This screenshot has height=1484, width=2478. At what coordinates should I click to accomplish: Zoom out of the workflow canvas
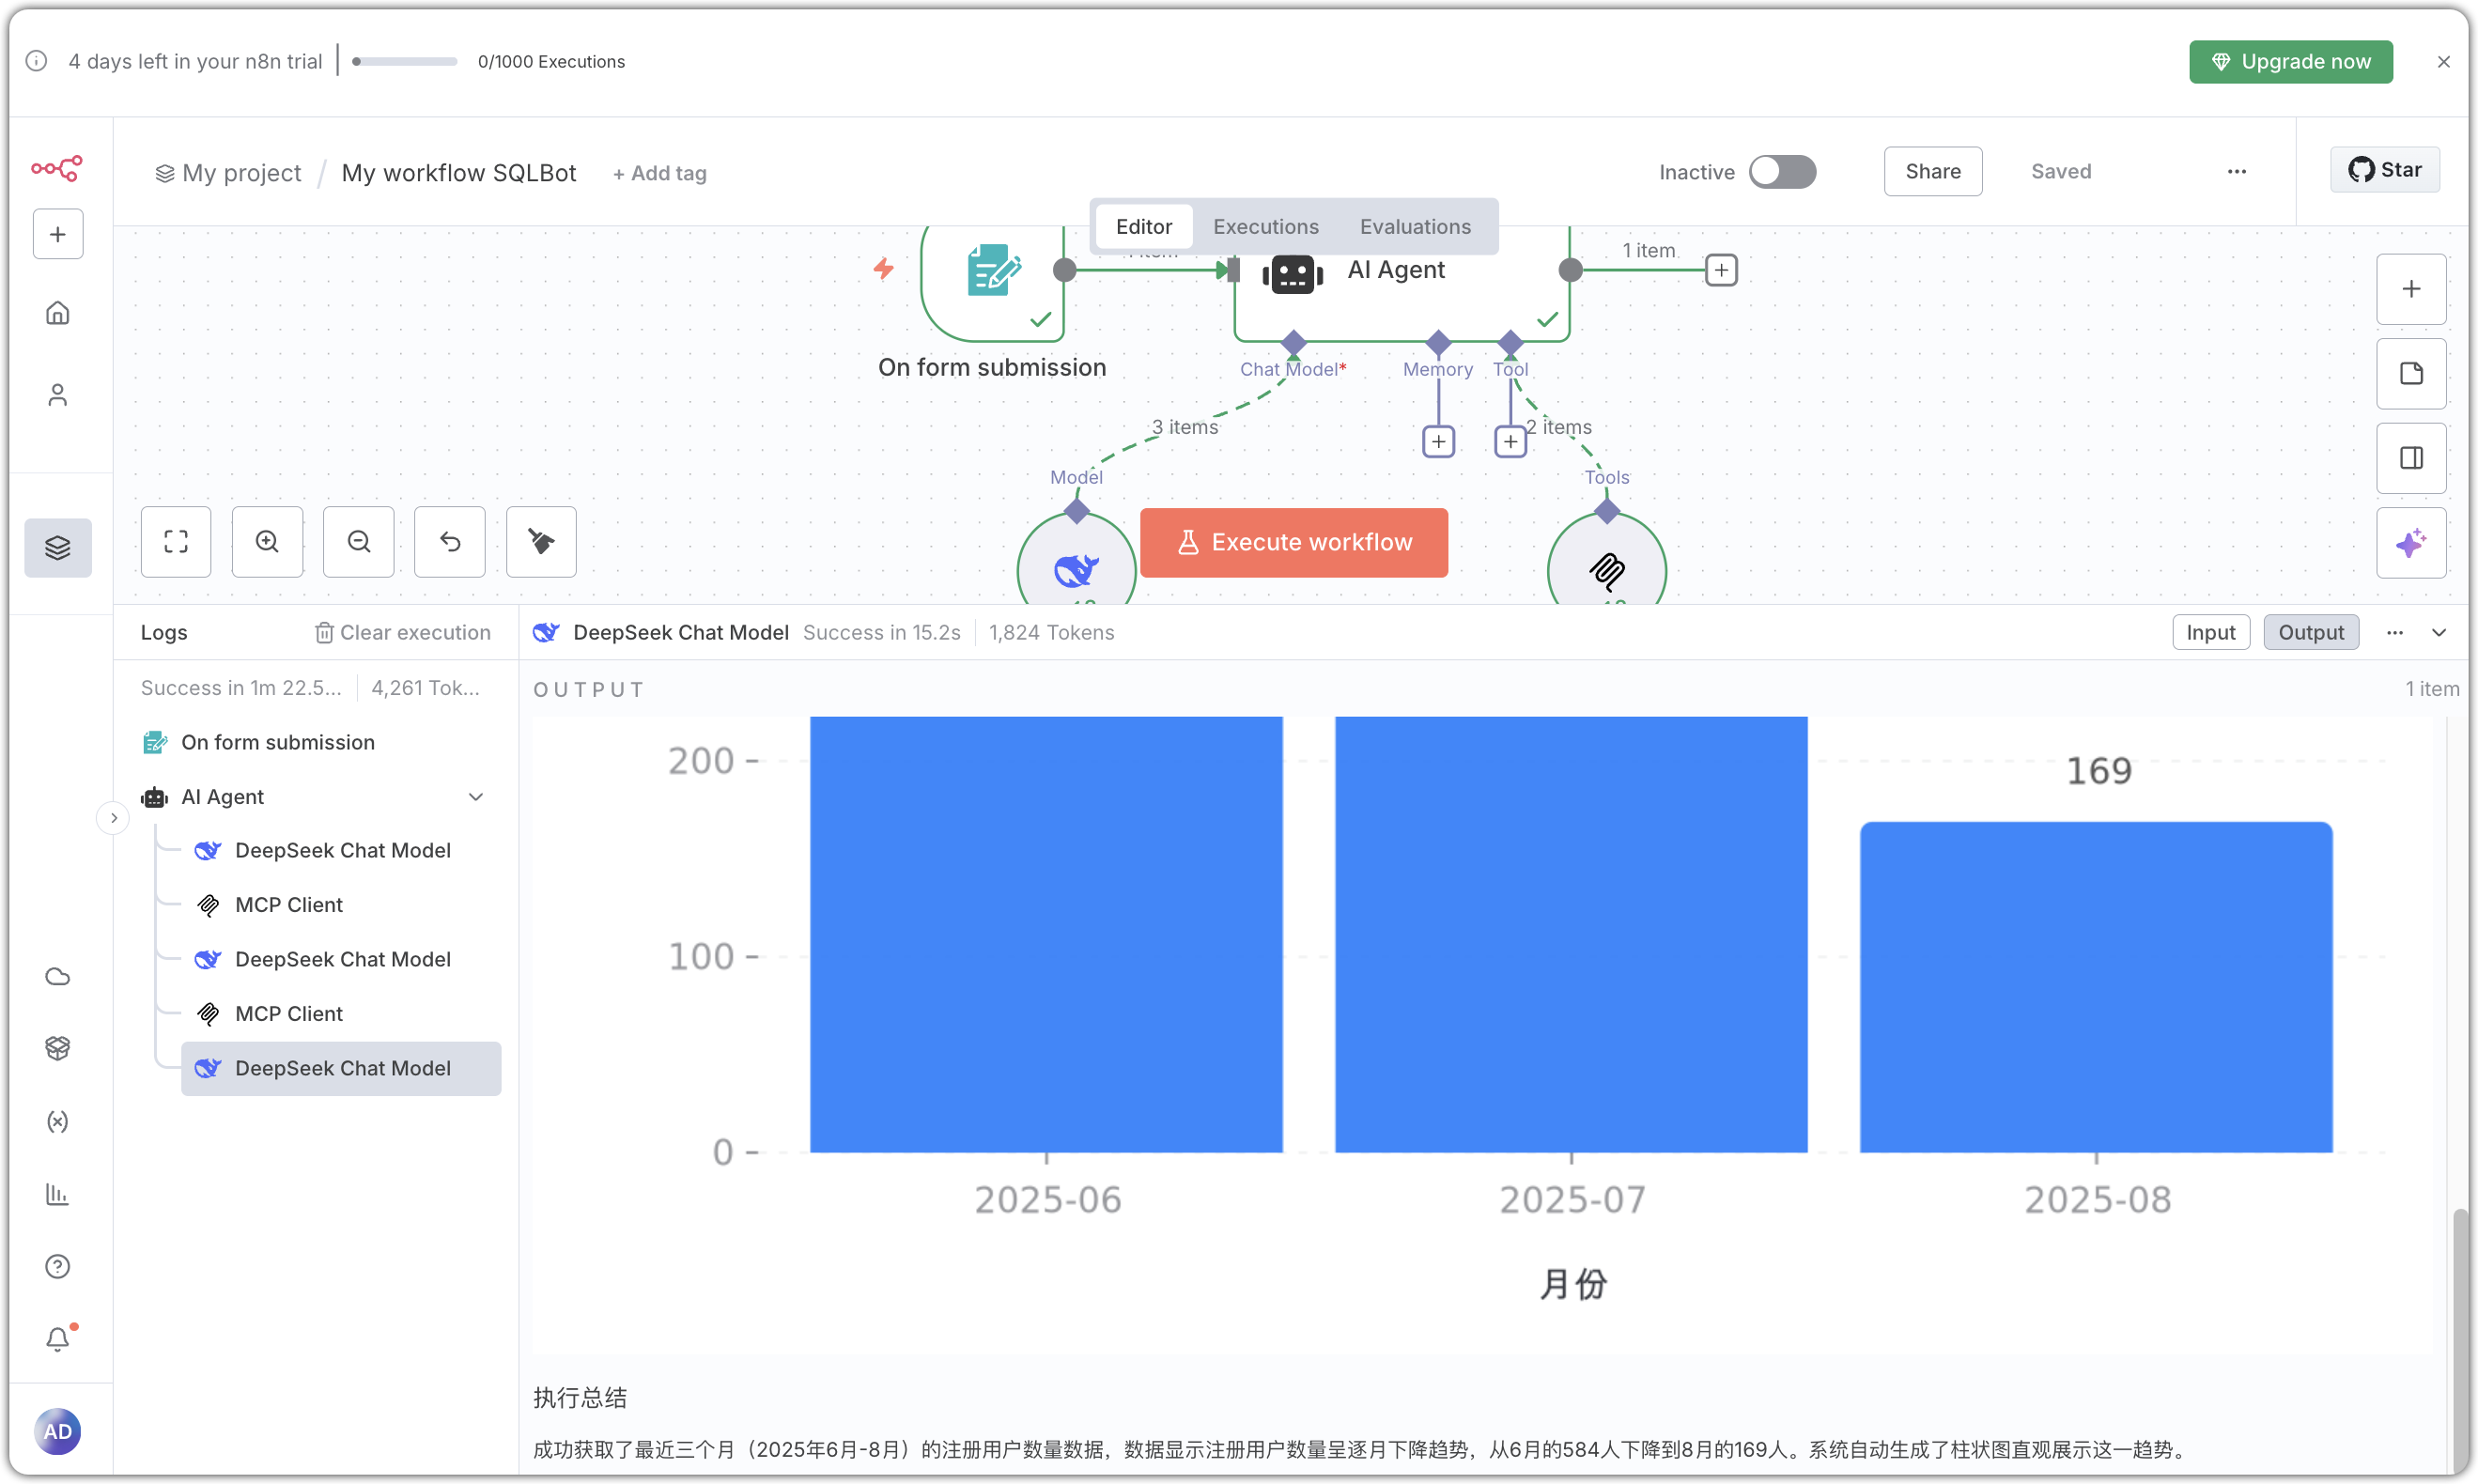358,542
